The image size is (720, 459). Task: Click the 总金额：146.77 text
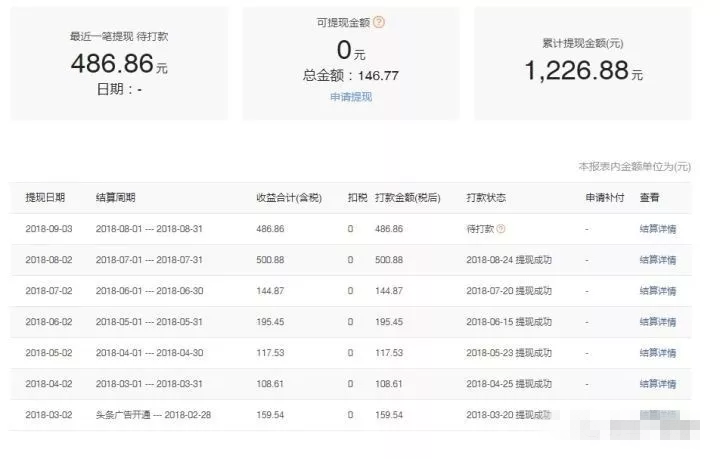(350, 75)
